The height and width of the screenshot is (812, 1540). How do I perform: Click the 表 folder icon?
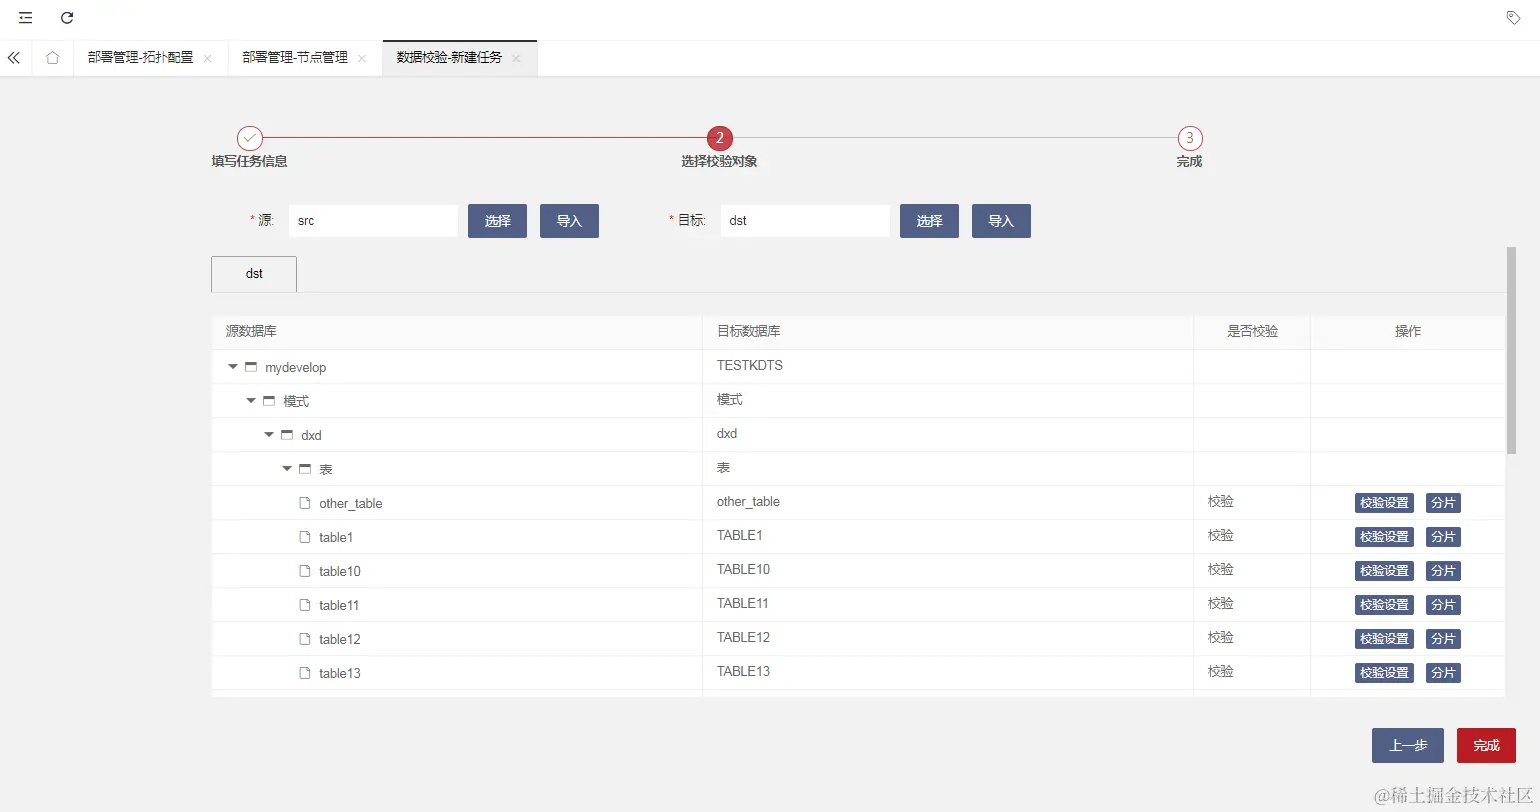(305, 469)
